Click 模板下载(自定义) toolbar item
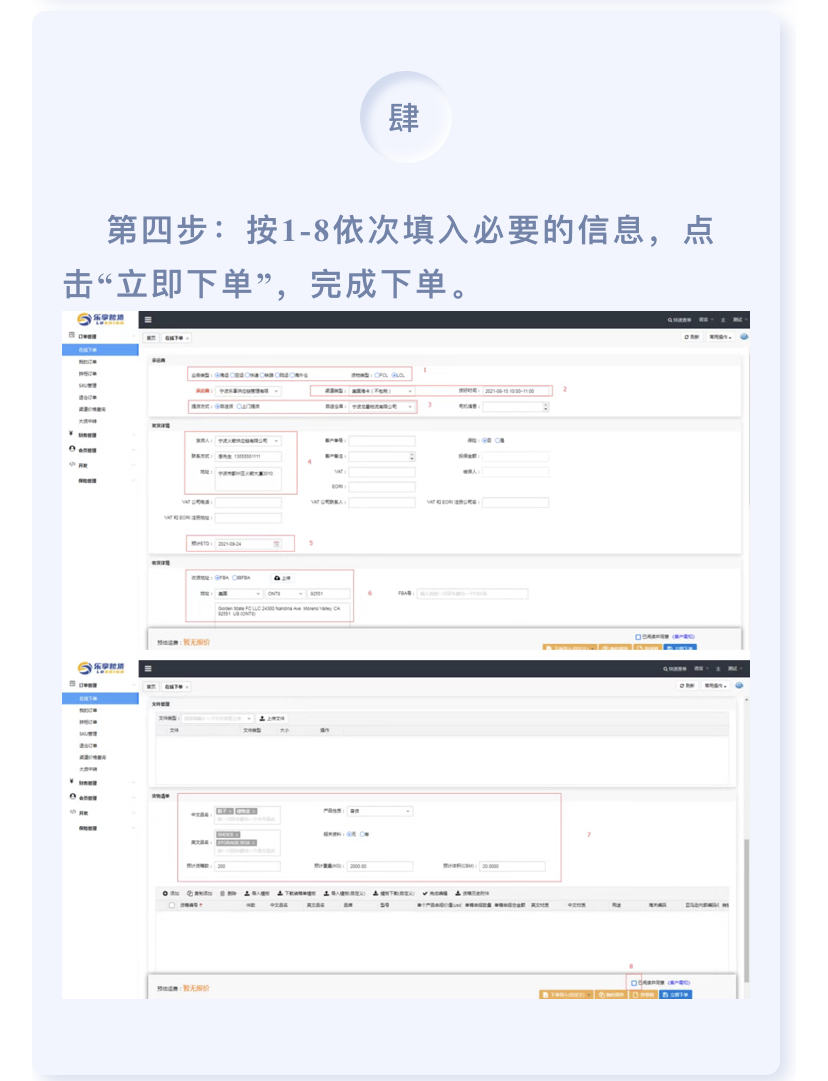 point(394,893)
